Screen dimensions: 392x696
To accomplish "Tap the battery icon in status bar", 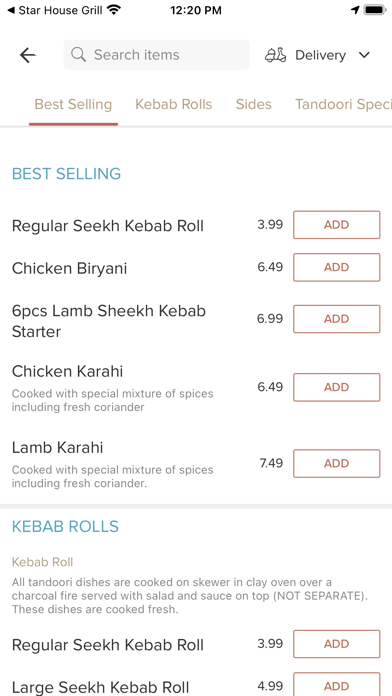I will (375, 10).
